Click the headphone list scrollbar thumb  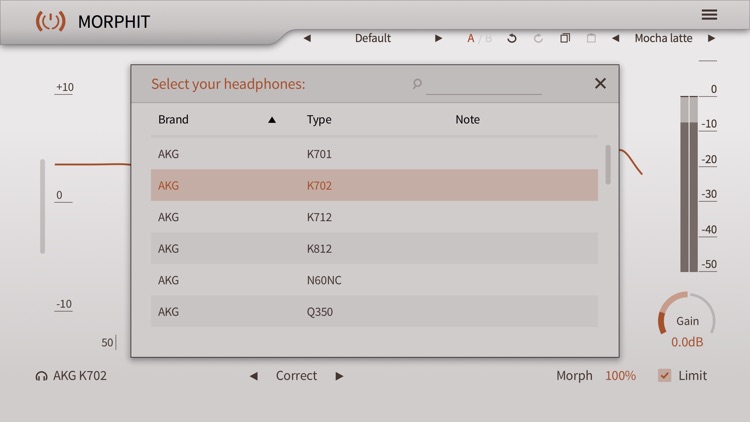[x=608, y=165]
